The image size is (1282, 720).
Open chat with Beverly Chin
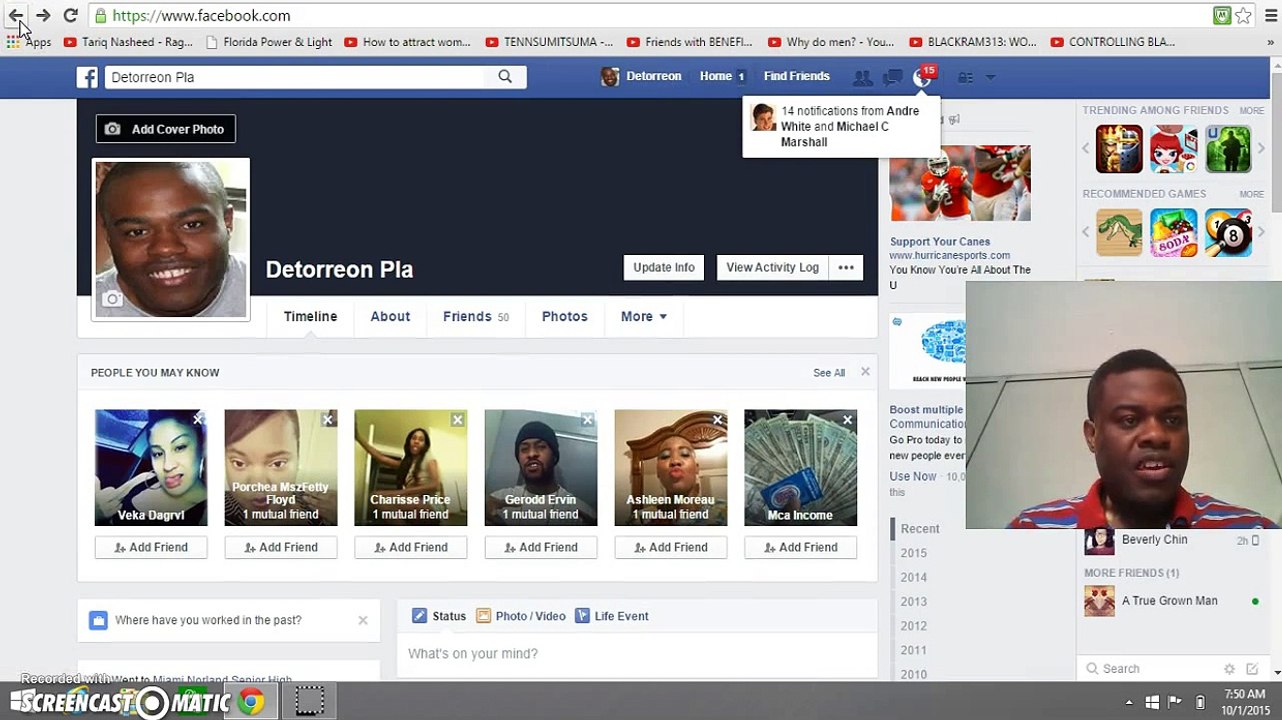point(1172,541)
